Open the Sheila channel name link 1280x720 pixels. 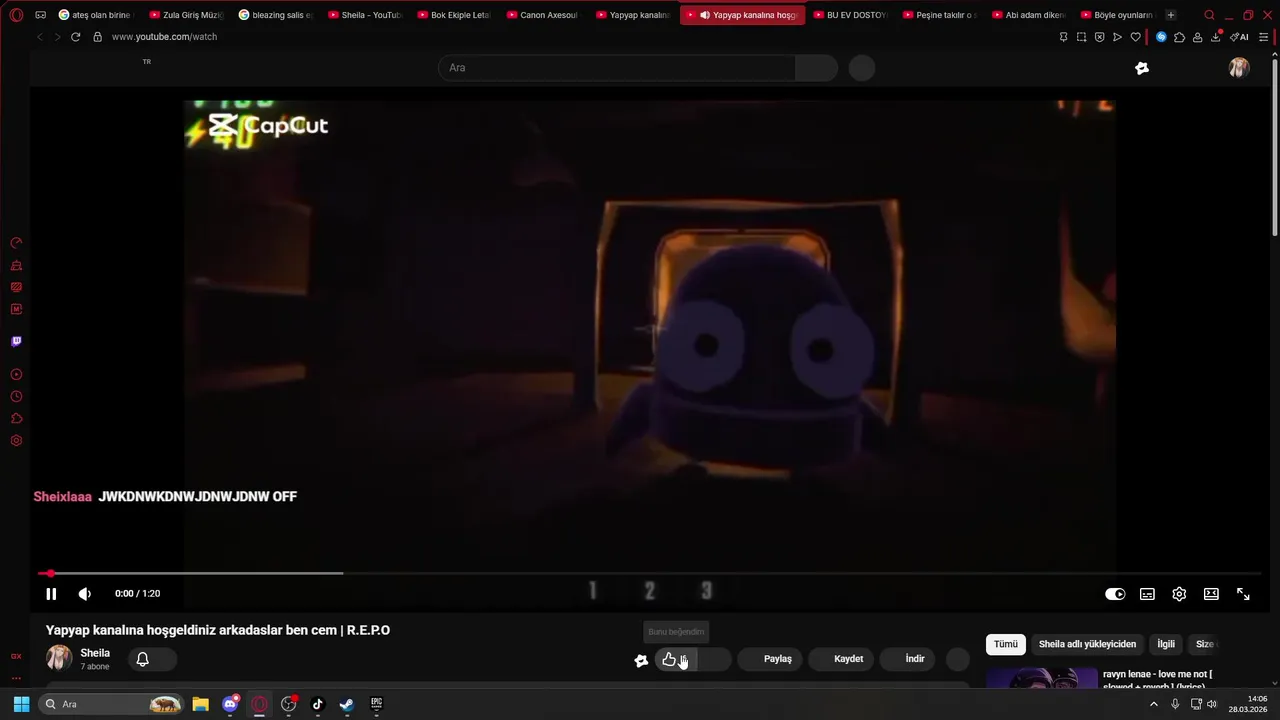(95, 653)
